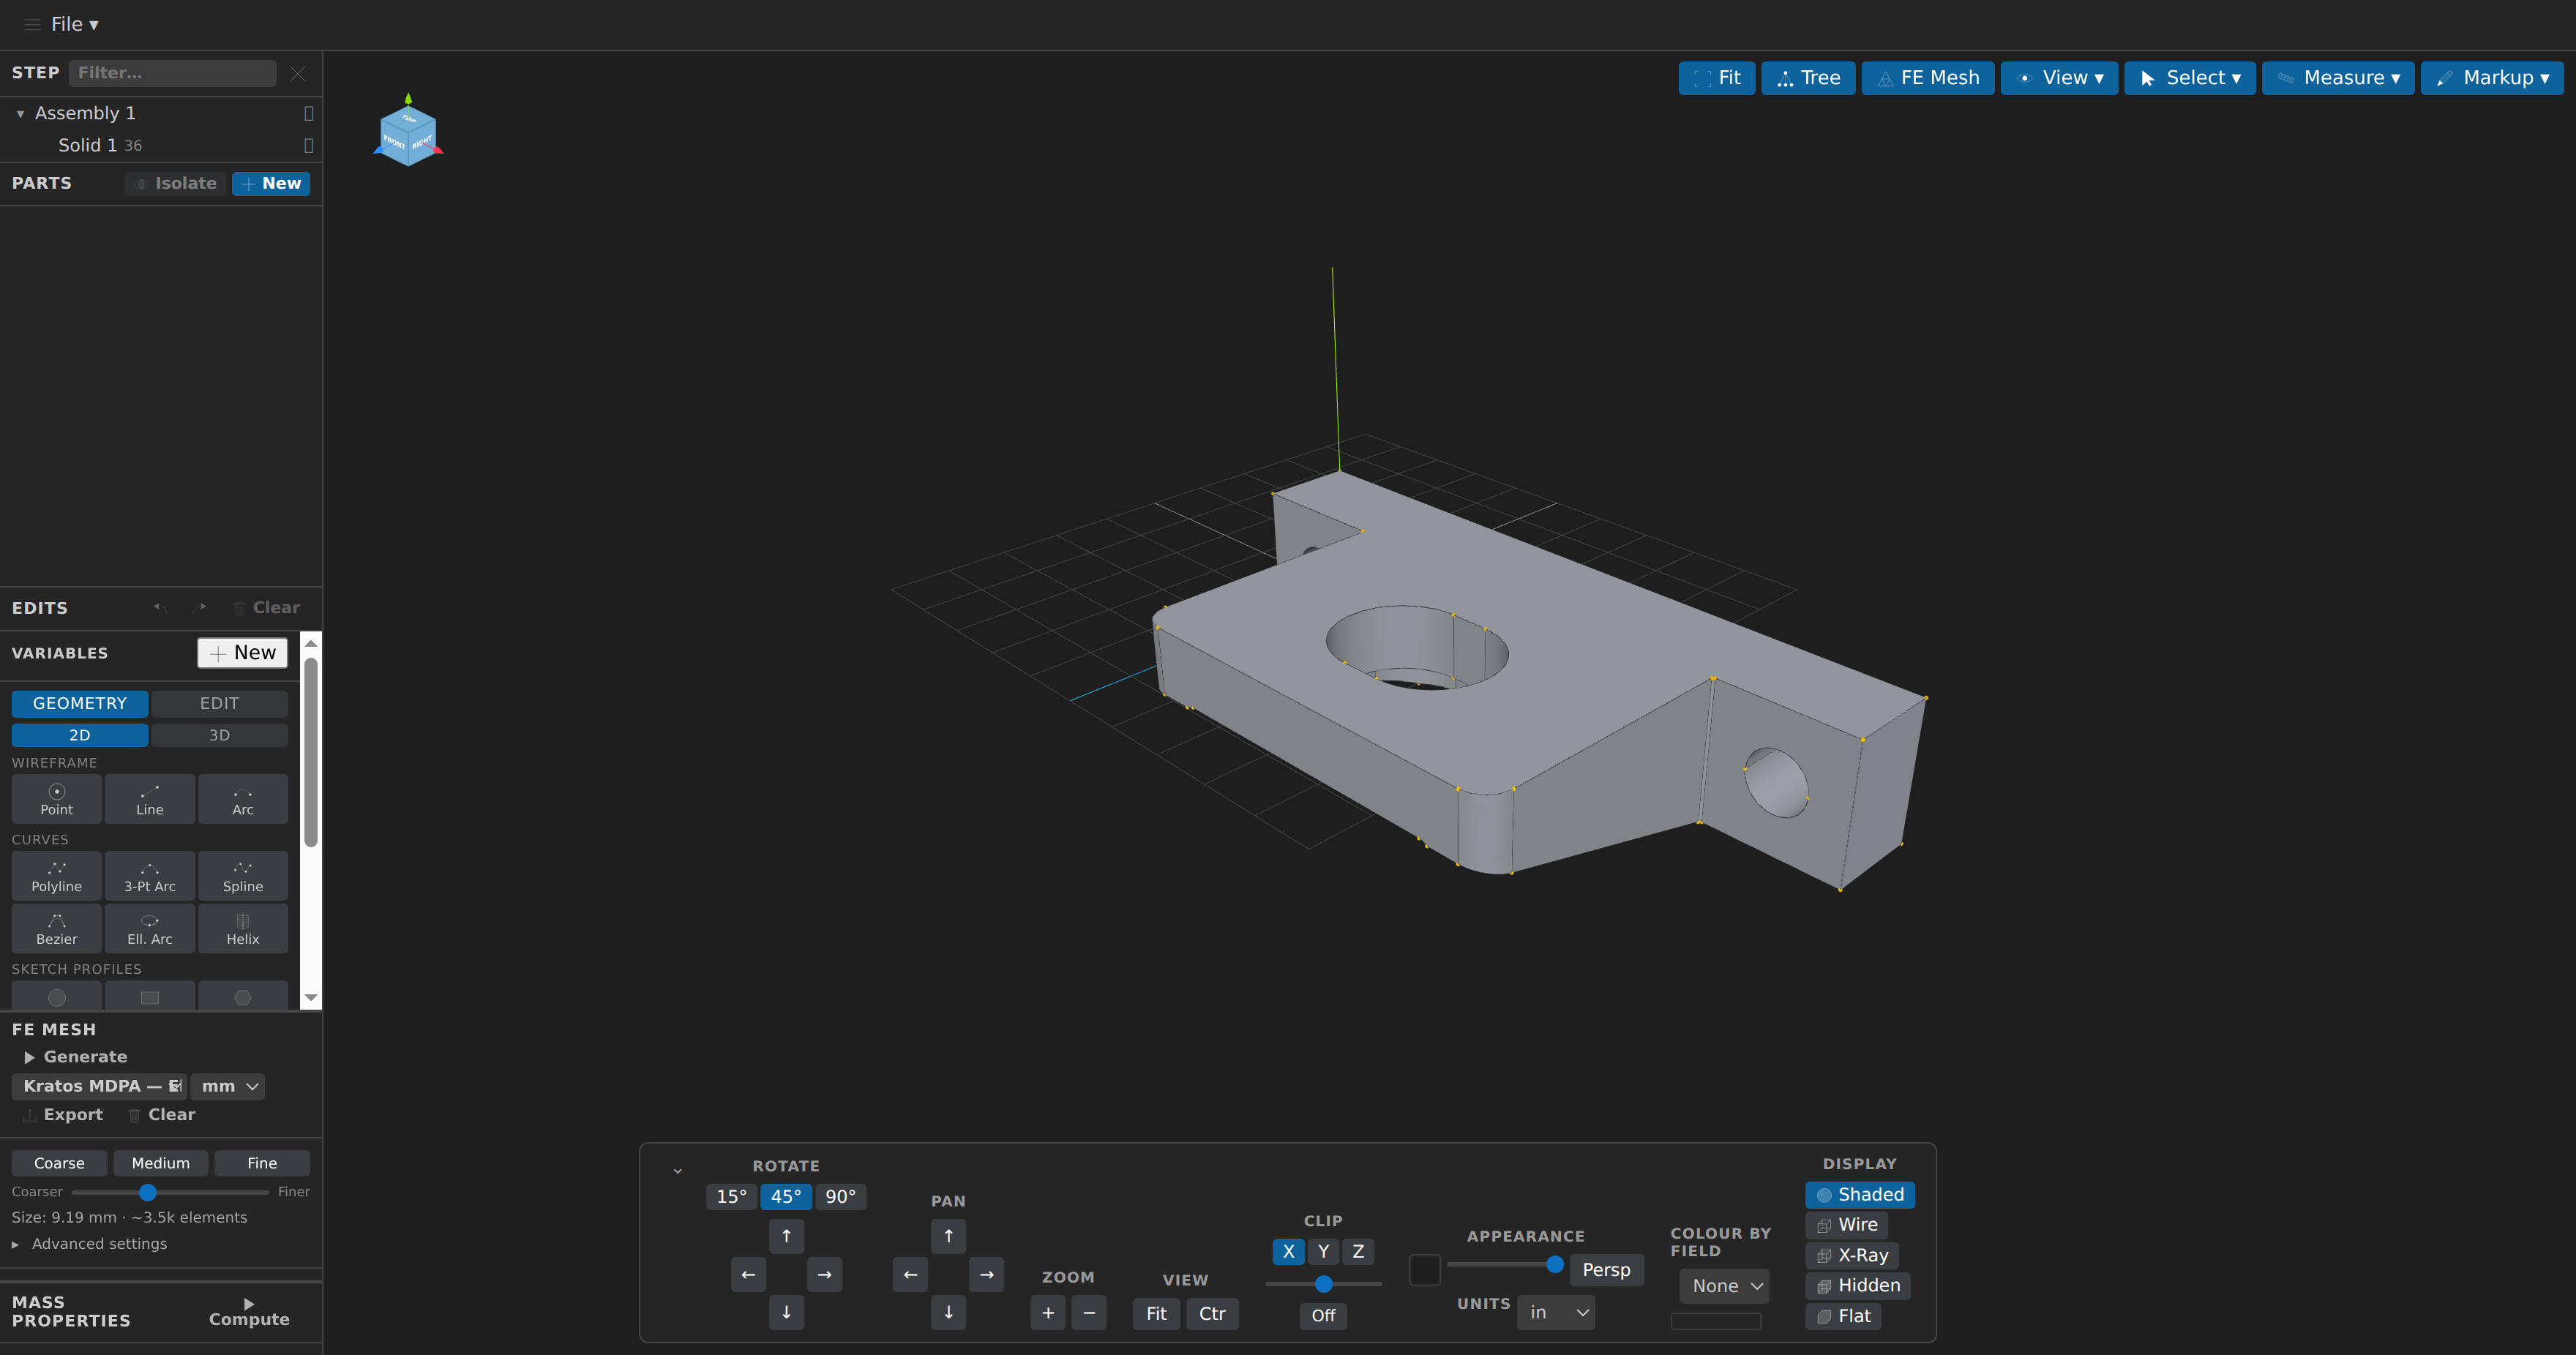Select the Z clip axis
2576x1355 pixels.
pyautogui.click(x=1358, y=1251)
